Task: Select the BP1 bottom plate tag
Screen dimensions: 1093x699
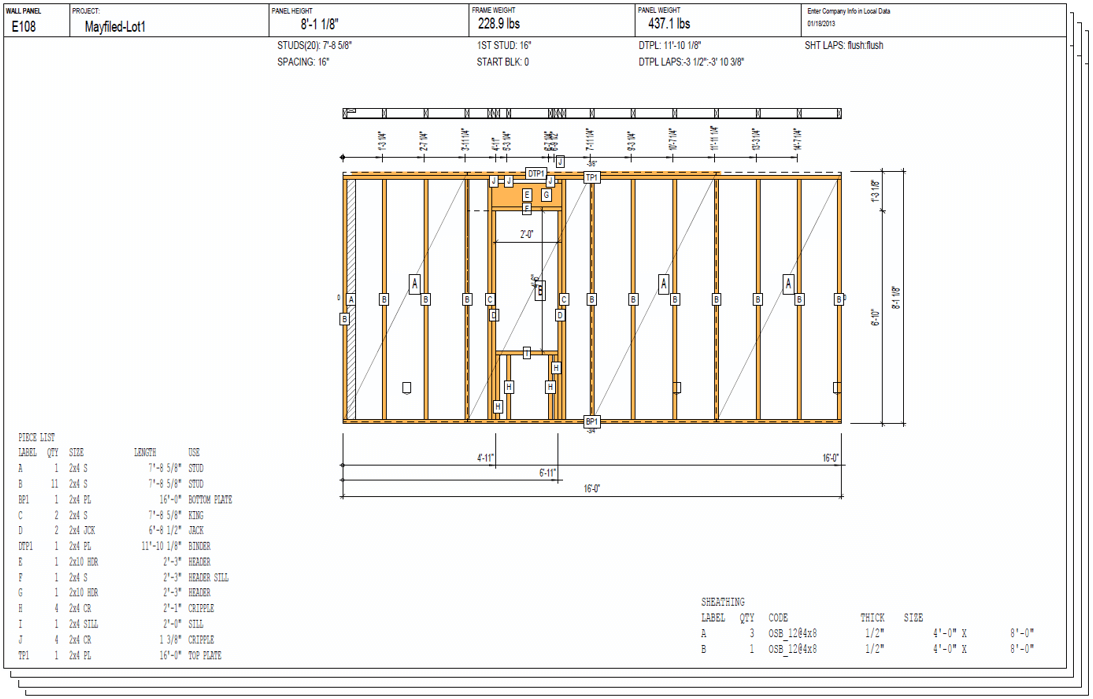Action: [591, 422]
